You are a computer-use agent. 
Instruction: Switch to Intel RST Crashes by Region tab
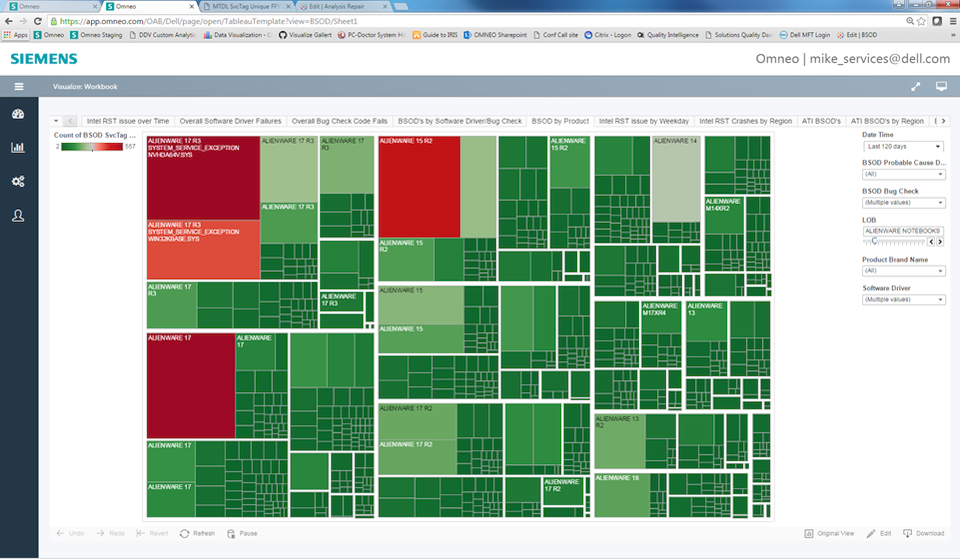745,121
